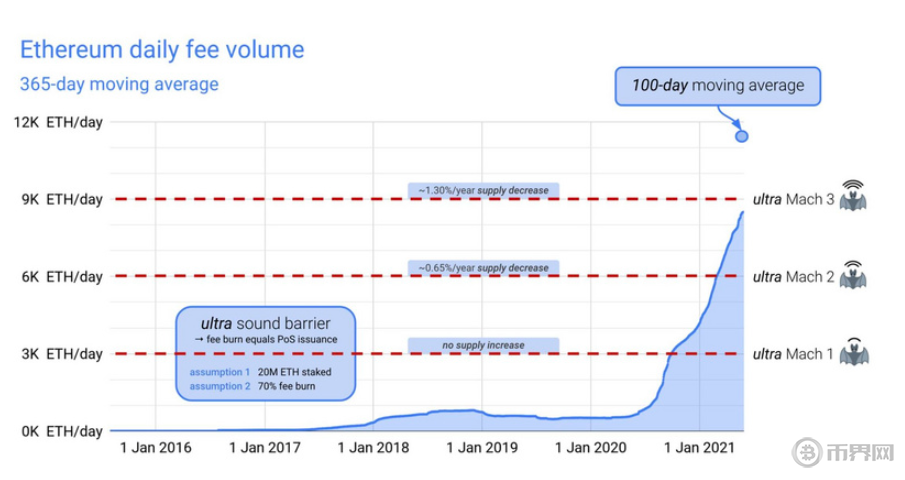
Task: Click the '1 Jan 2020' date label
Action: click(x=590, y=448)
